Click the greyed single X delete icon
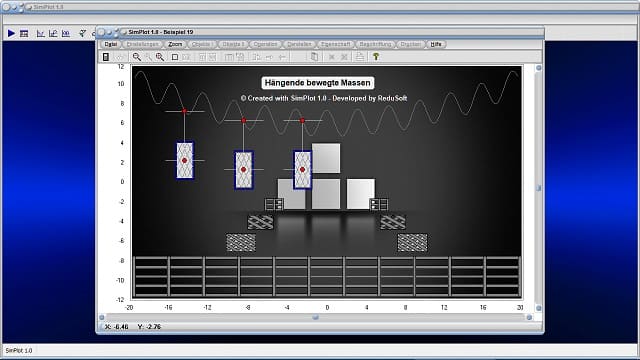 click(x=331, y=57)
